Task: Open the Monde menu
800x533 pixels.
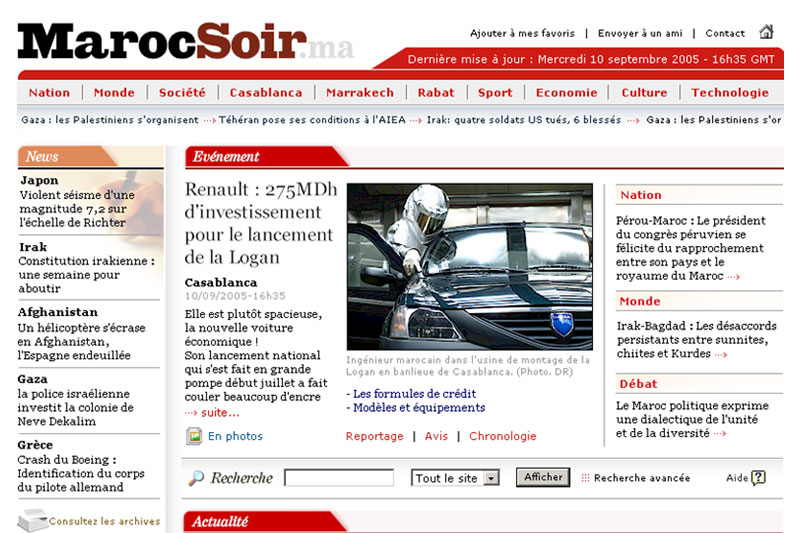Action: (x=114, y=92)
